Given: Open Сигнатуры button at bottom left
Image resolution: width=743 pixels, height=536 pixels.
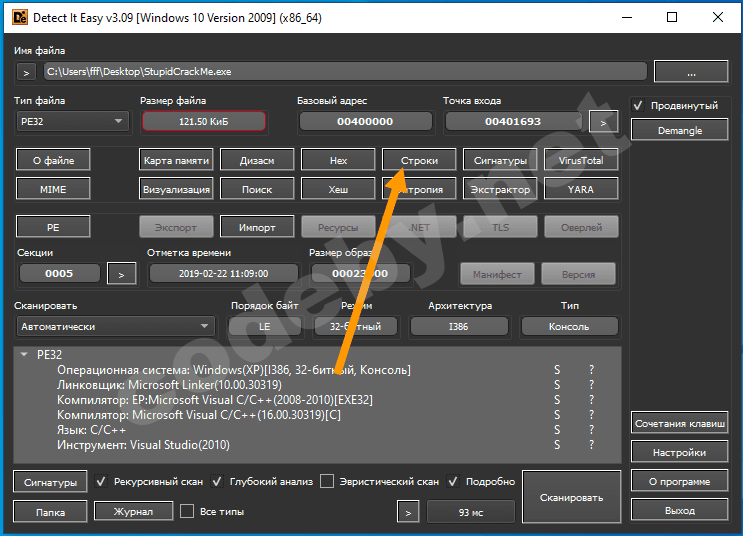Looking at the screenshot, I should (x=50, y=482).
